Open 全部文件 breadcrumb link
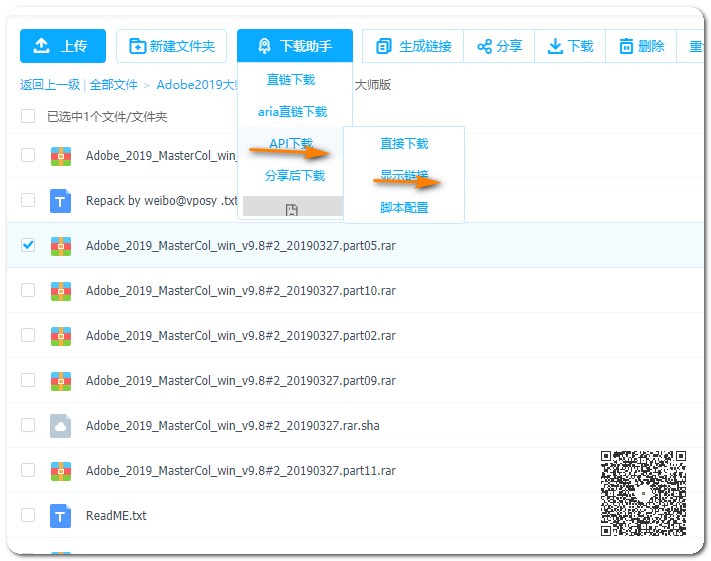 113,84
